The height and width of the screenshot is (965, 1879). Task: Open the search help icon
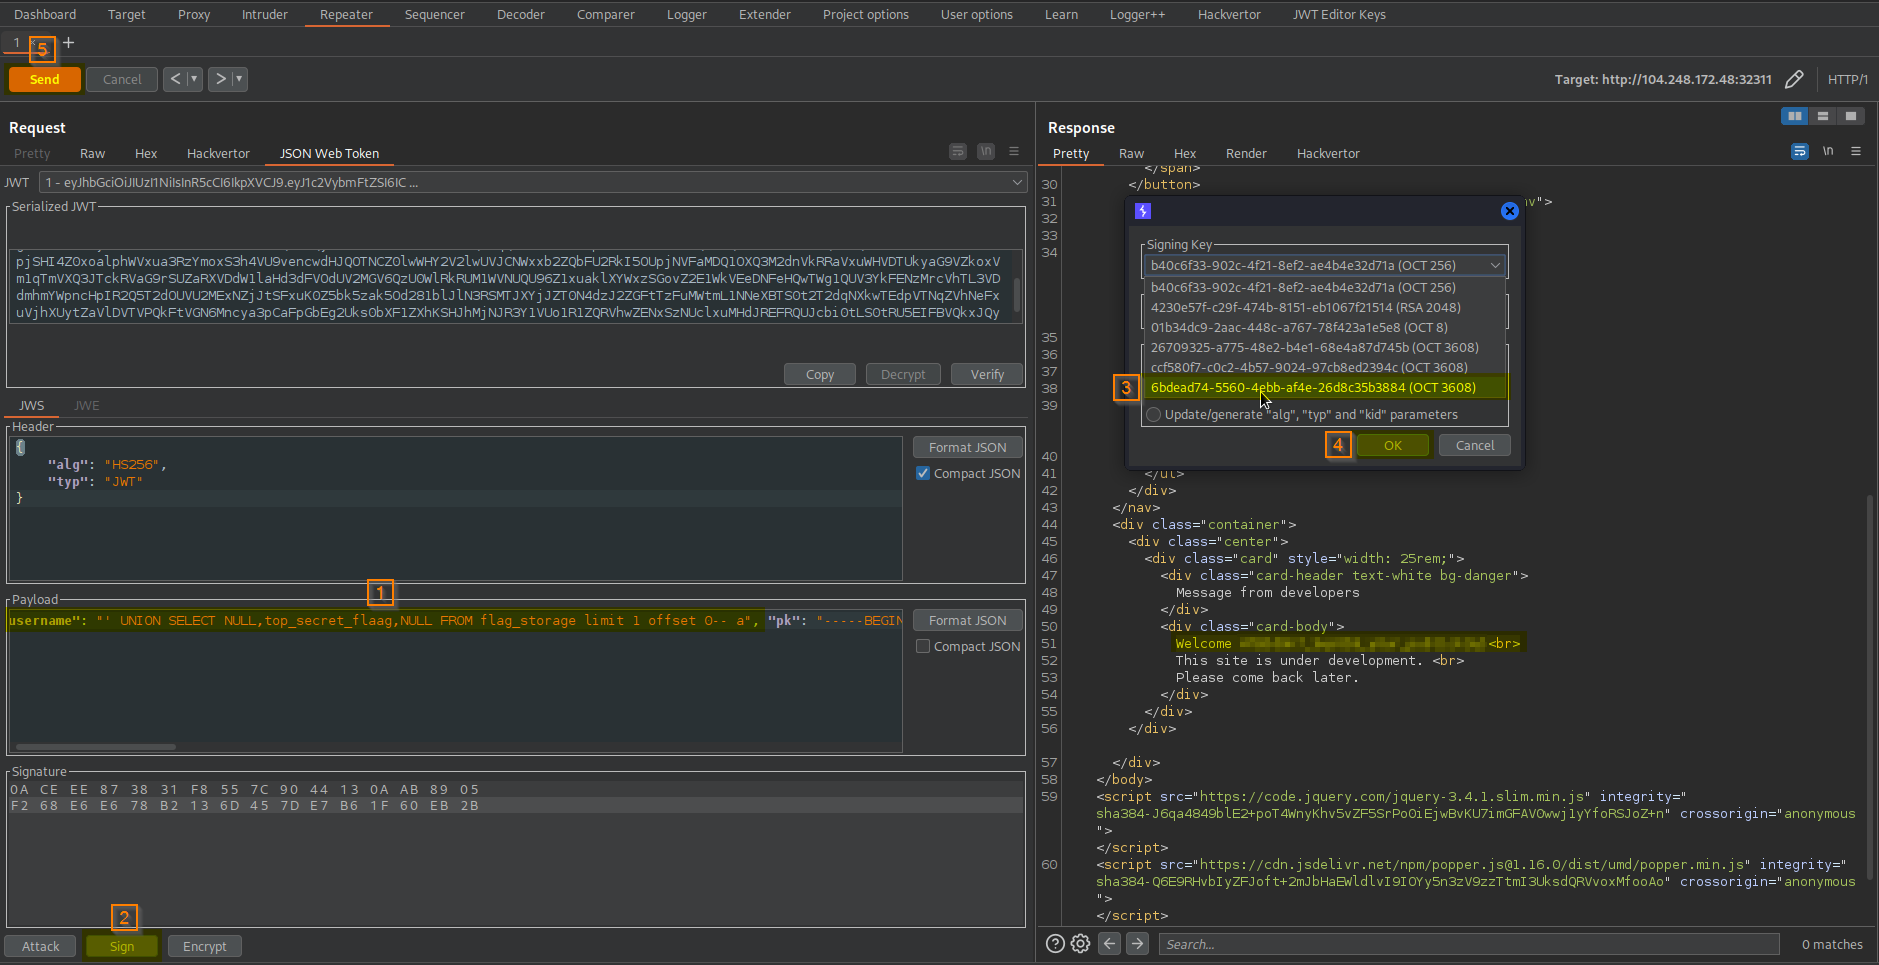pyautogui.click(x=1055, y=943)
